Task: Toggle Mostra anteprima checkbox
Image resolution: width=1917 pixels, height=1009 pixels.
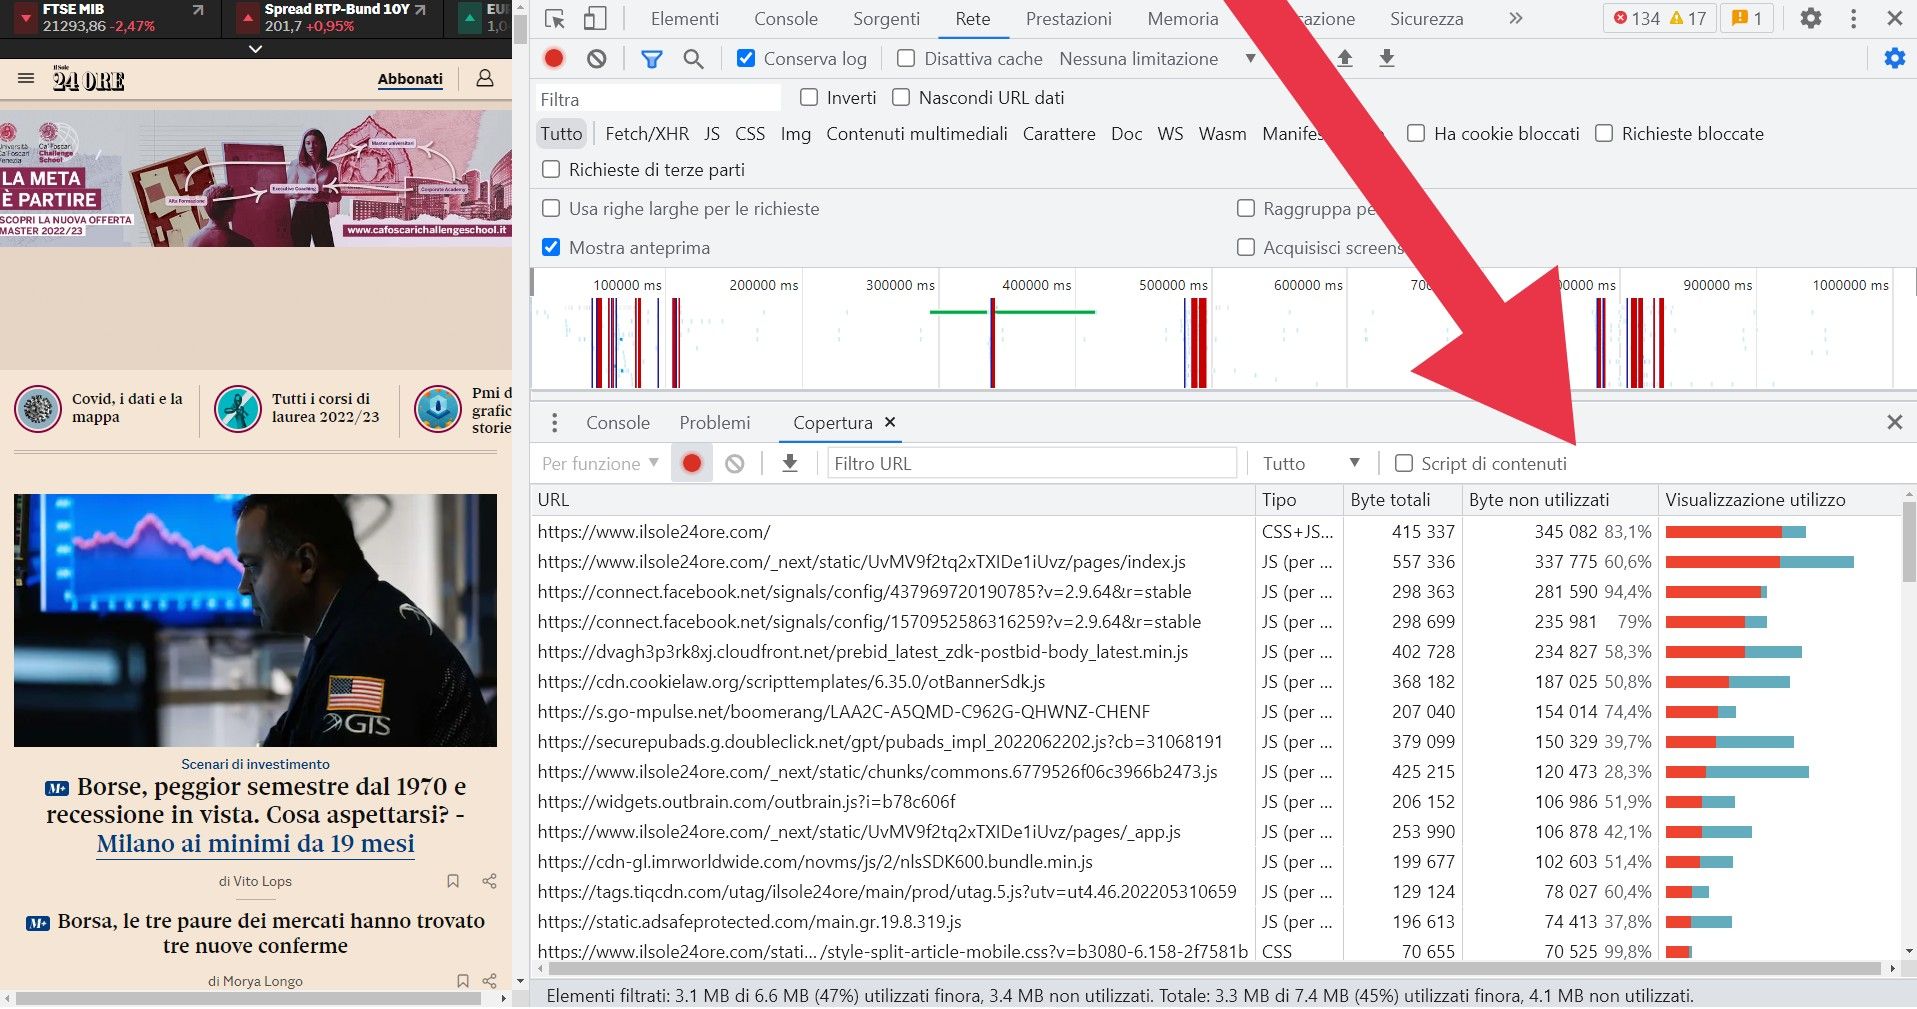Action: [x=551, y=247]
